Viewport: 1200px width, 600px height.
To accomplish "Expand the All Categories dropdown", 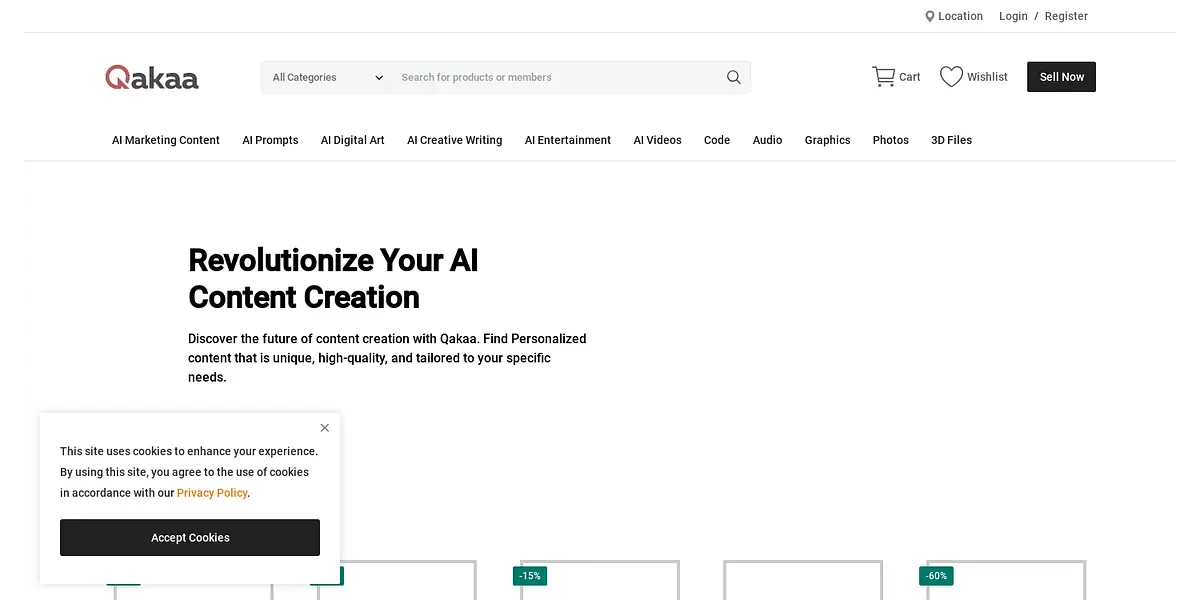I will coord(327,77).
